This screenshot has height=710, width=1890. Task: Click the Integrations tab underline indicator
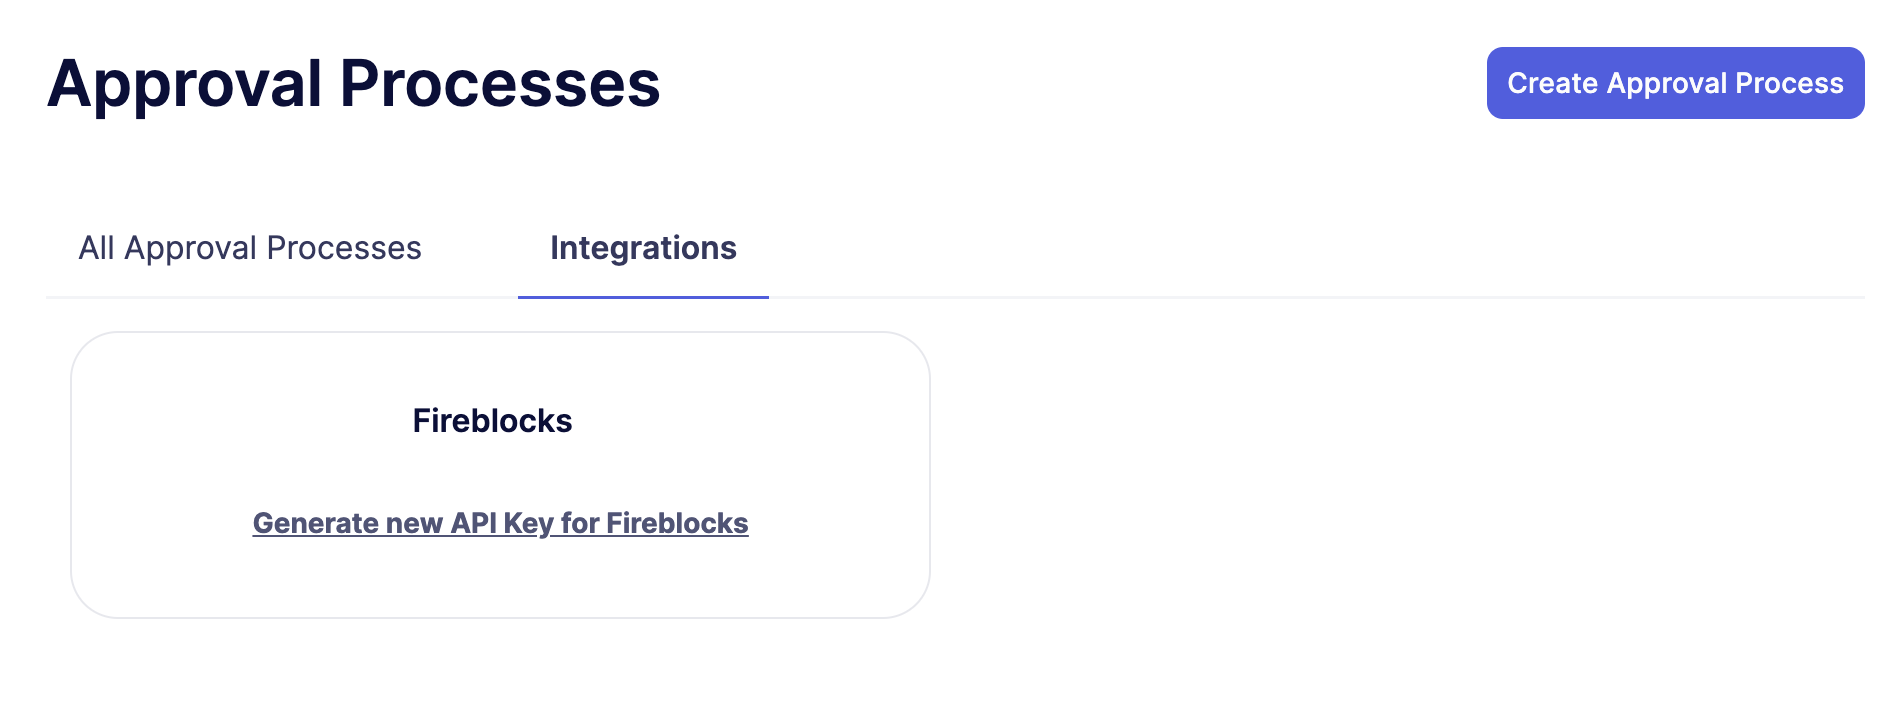643,296
